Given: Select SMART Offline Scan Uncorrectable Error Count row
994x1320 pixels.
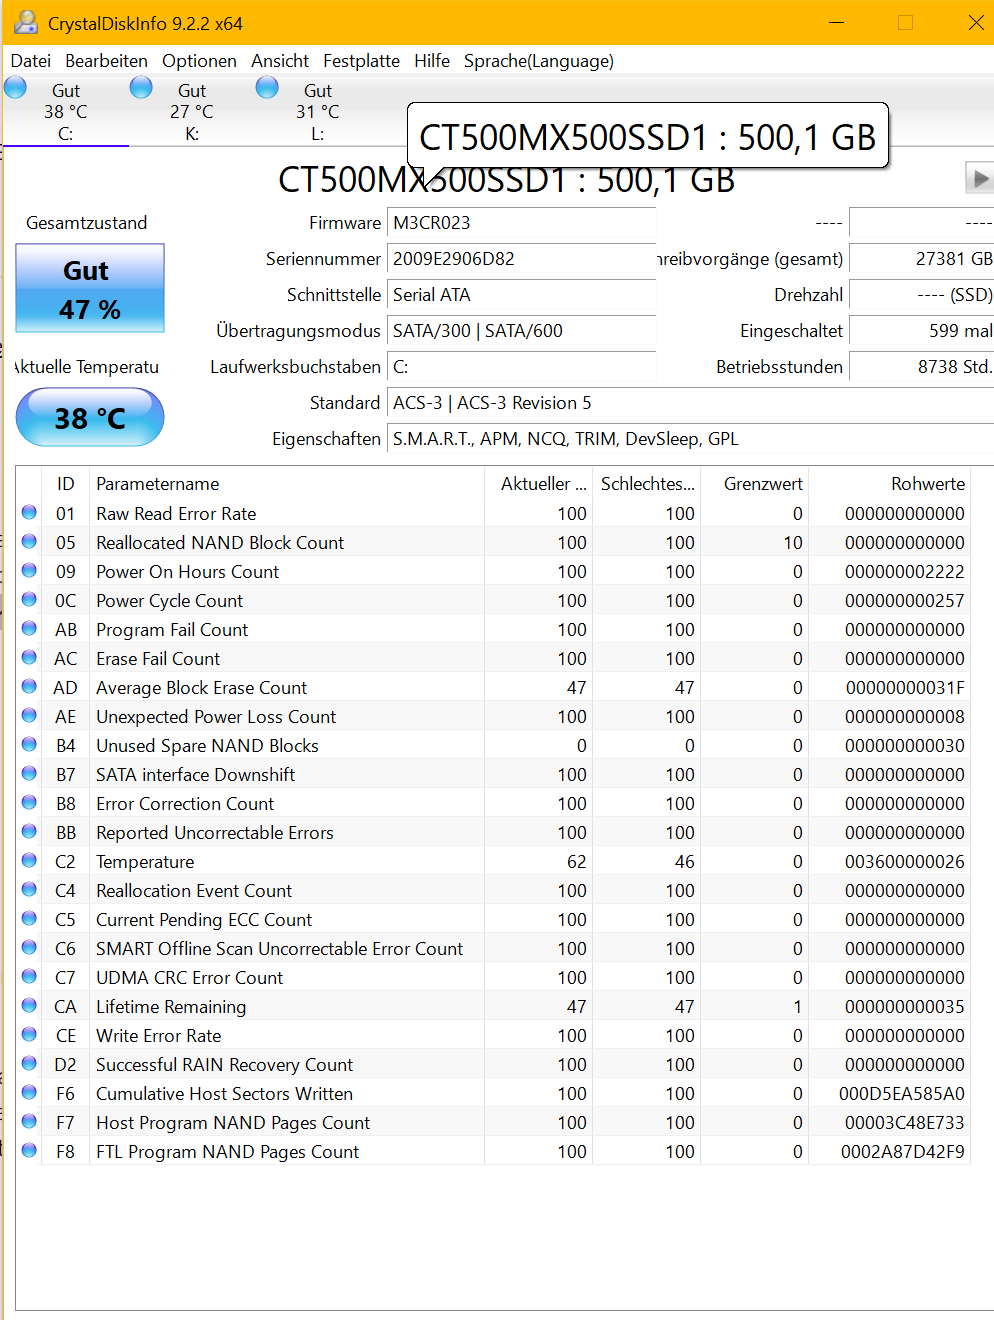Looking at the screenshot, I should pyautogui.click(x=493, y=948).
